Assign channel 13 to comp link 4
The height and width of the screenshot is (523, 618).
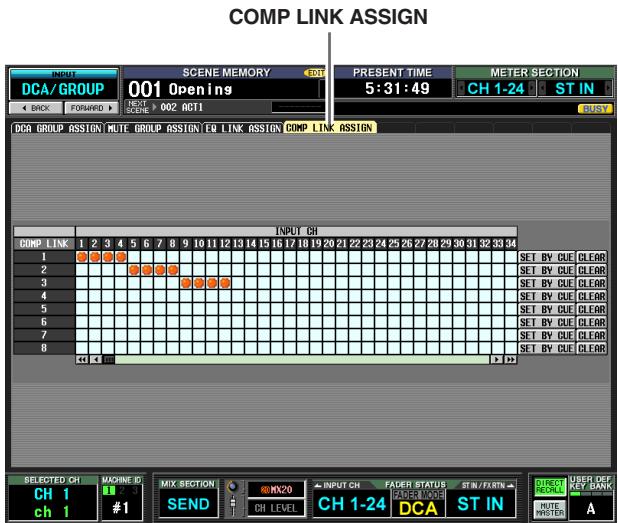(x=238, y=296)
